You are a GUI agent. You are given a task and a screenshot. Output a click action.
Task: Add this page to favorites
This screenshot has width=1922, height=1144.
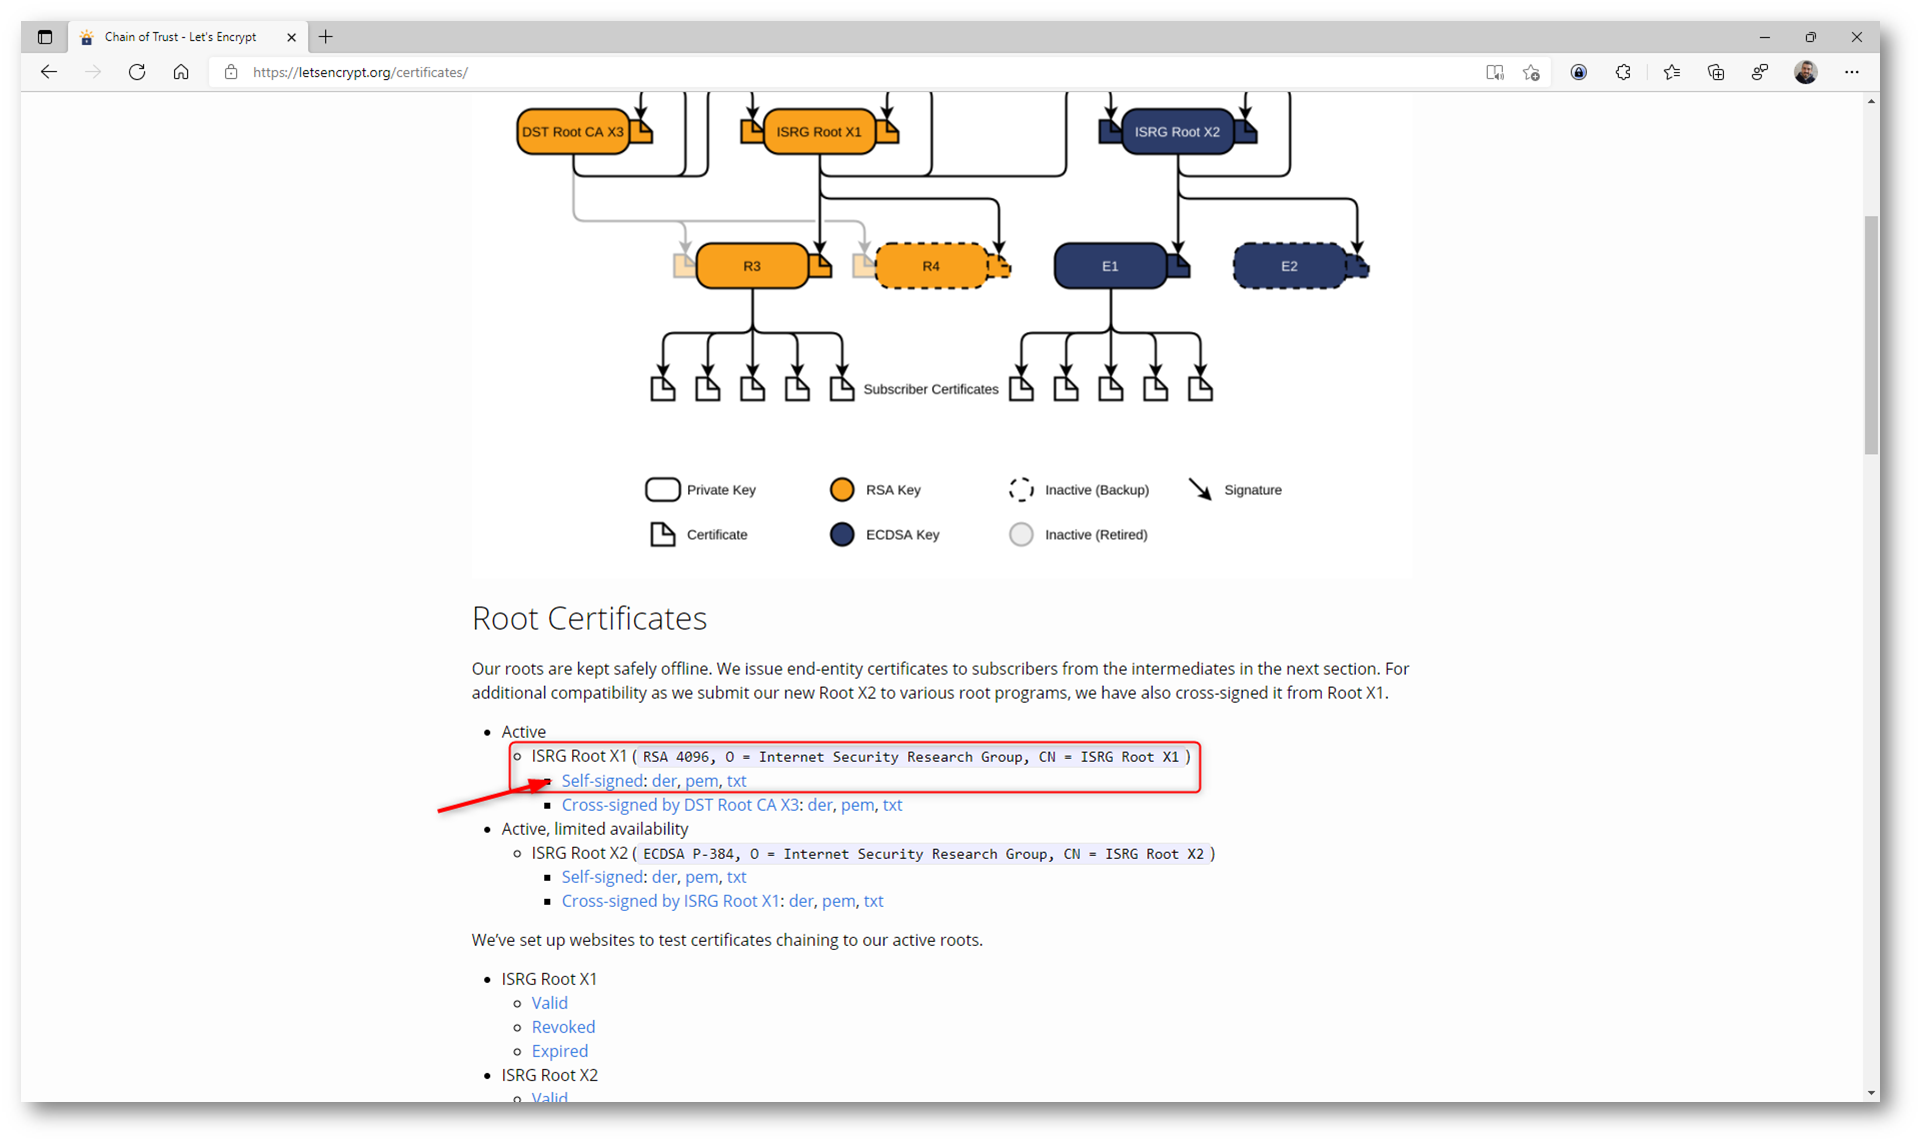pos(1531,72)
